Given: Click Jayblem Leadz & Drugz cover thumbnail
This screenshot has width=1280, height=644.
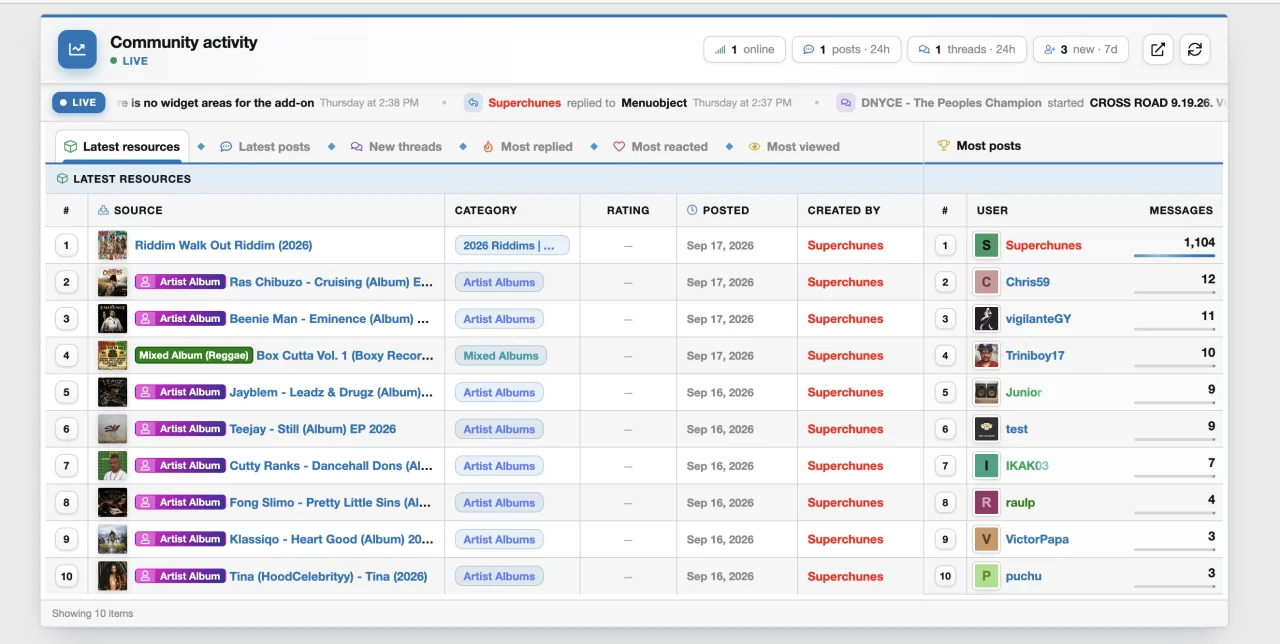Looking at the screenshot, I should [x=112, y=392].
